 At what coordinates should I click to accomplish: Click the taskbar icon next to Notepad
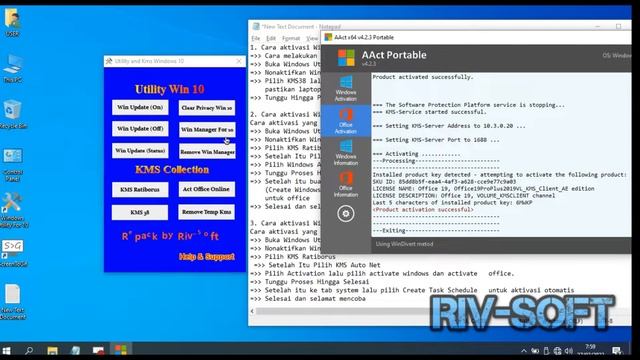coord(98,351)
